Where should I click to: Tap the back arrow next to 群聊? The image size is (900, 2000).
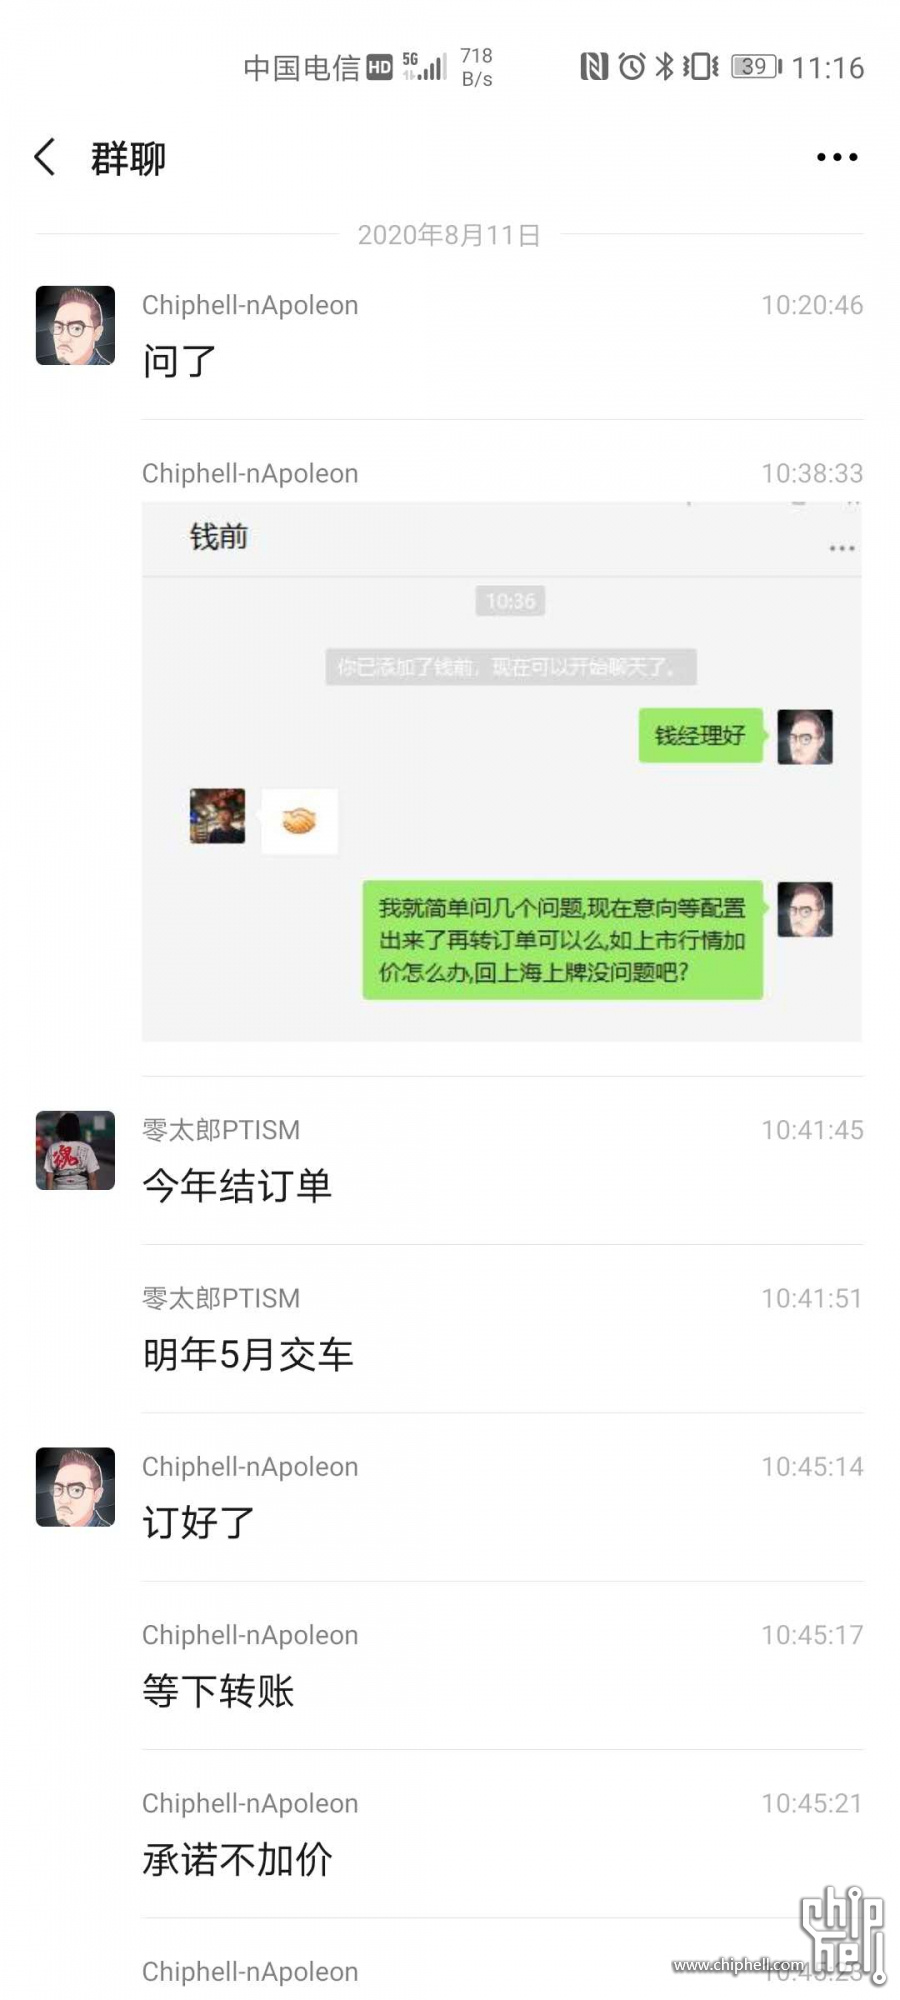pos(45,157)
